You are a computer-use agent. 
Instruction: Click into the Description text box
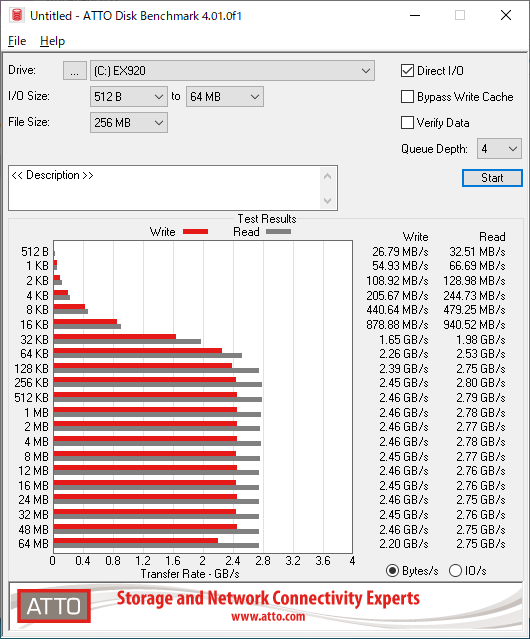(165, 188)
